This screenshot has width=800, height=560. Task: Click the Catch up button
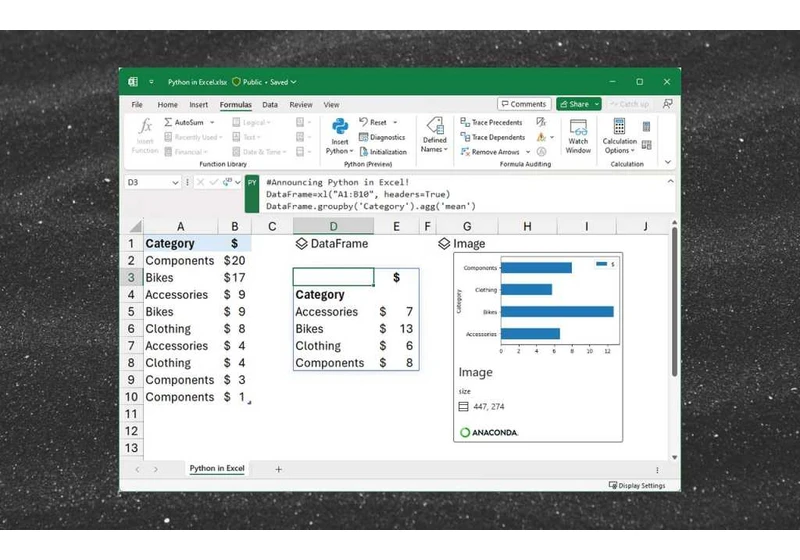point(630,104)
